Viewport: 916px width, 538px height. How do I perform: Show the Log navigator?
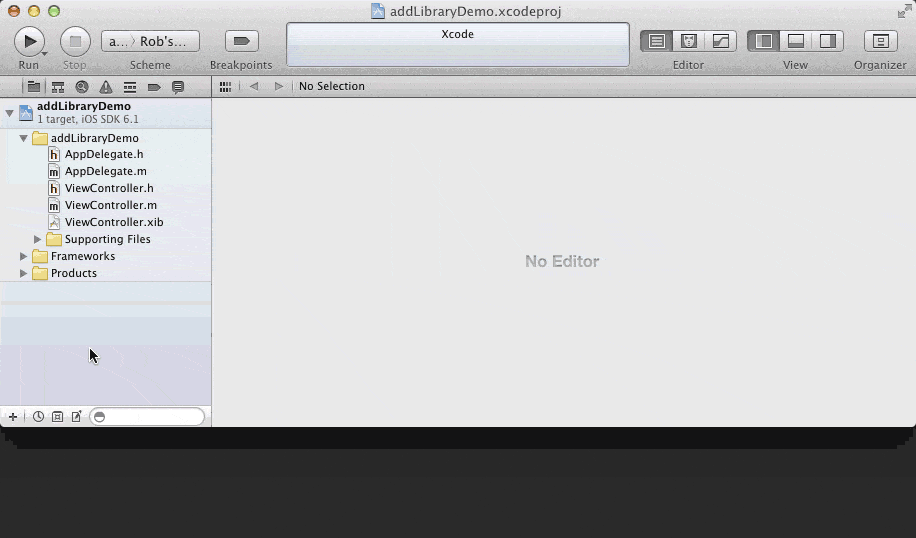point(178,87)
